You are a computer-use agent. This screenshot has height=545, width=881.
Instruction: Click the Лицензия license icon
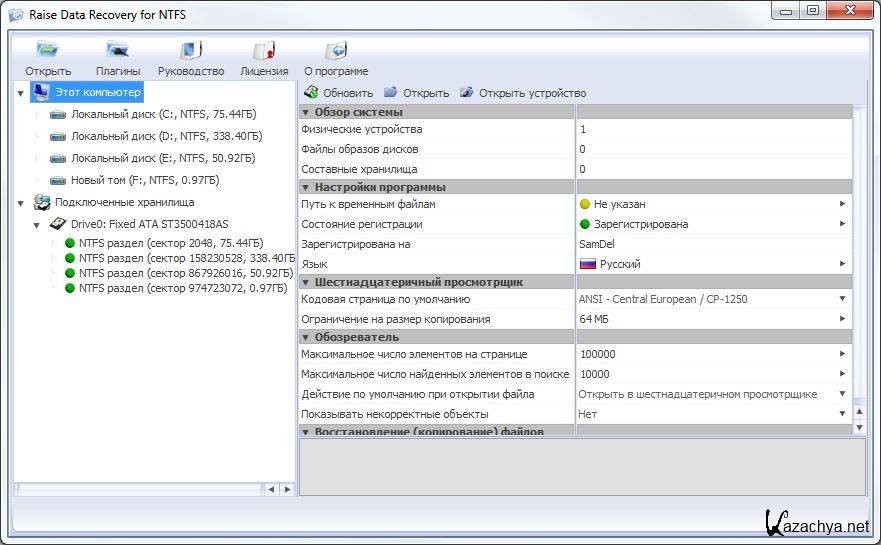[x=264, y=51]
